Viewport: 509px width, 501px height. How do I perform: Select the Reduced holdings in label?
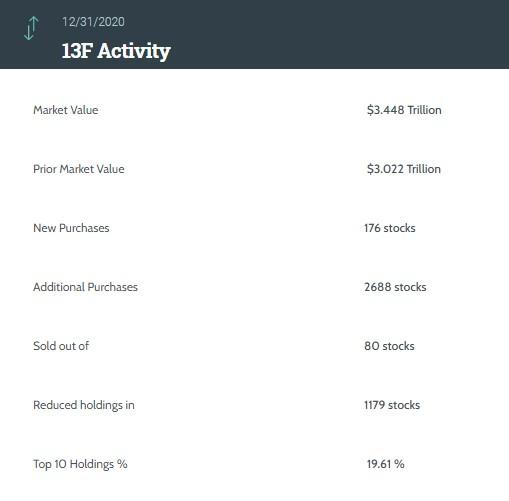tap(84, 405)
